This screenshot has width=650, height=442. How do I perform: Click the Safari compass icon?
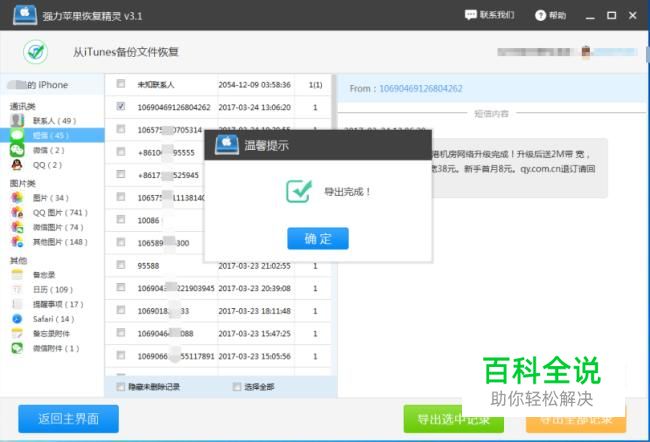tap(17, 318)
